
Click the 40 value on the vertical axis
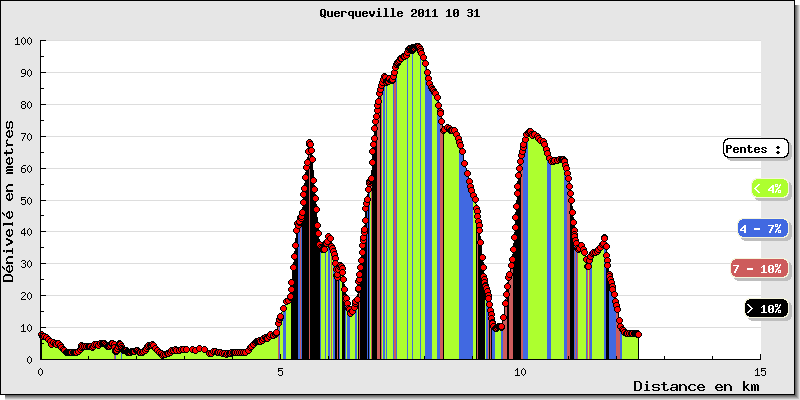[26, 232]
